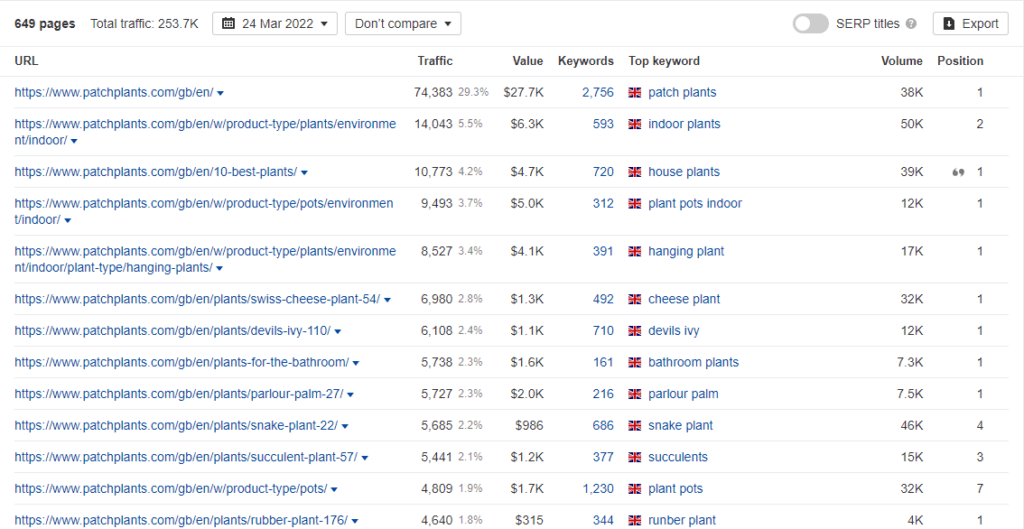Click the Total traffic: 253.7K label
This screenshot has width=1024, height=529.
click(x=144, y=24)
